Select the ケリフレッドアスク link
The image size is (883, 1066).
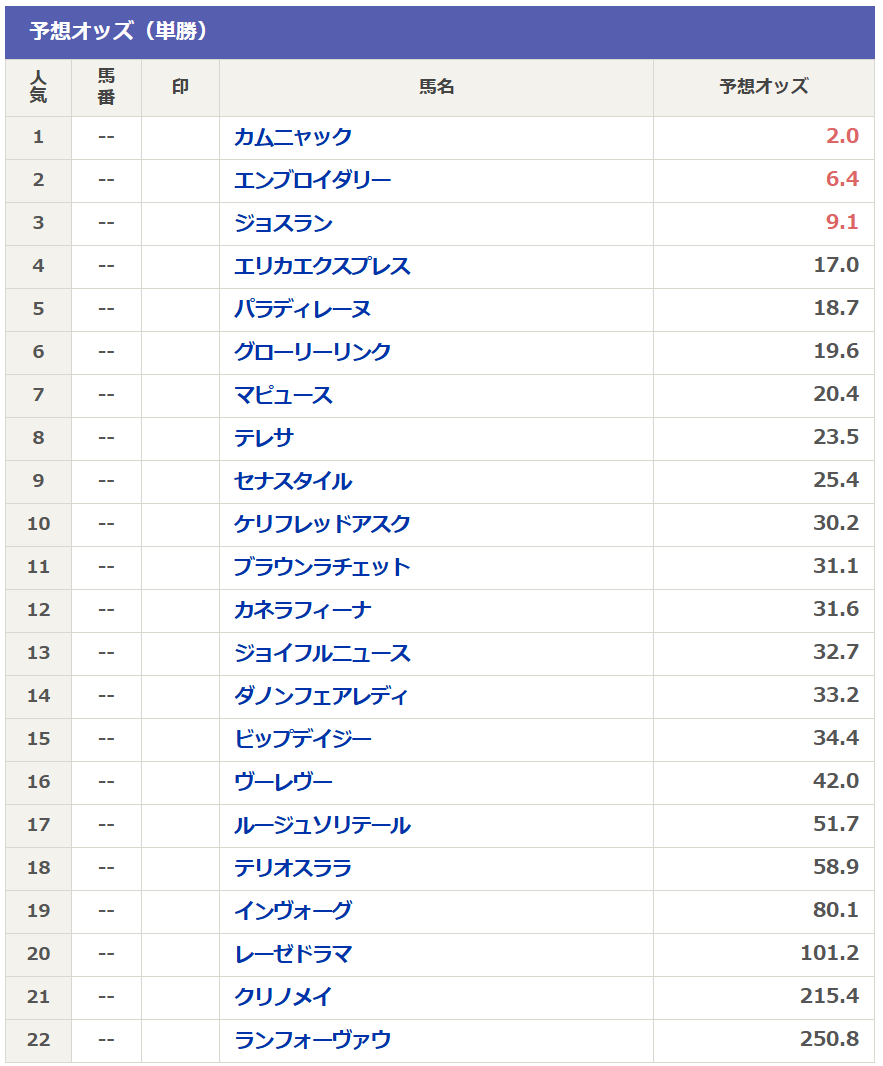click(x=322, y=524)
